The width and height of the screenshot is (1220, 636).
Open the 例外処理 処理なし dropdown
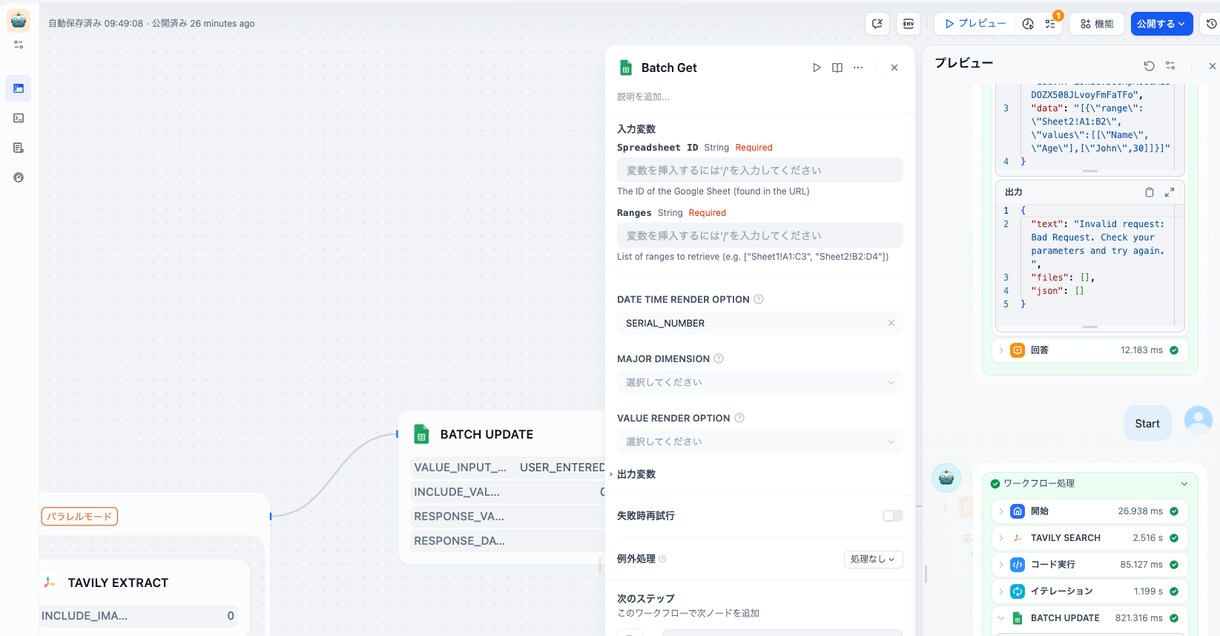873,559
